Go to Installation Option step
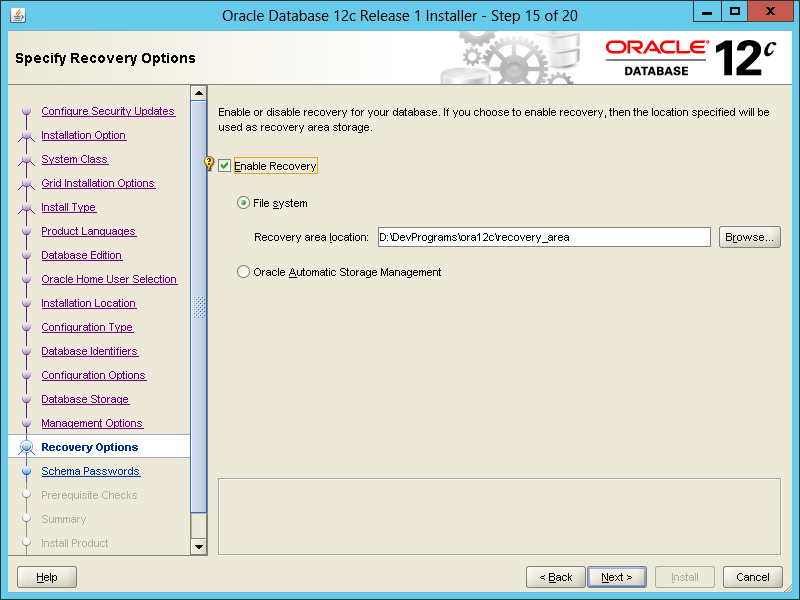Image resolution: width=800 pixels, height=600 pixels. [84, 135]
